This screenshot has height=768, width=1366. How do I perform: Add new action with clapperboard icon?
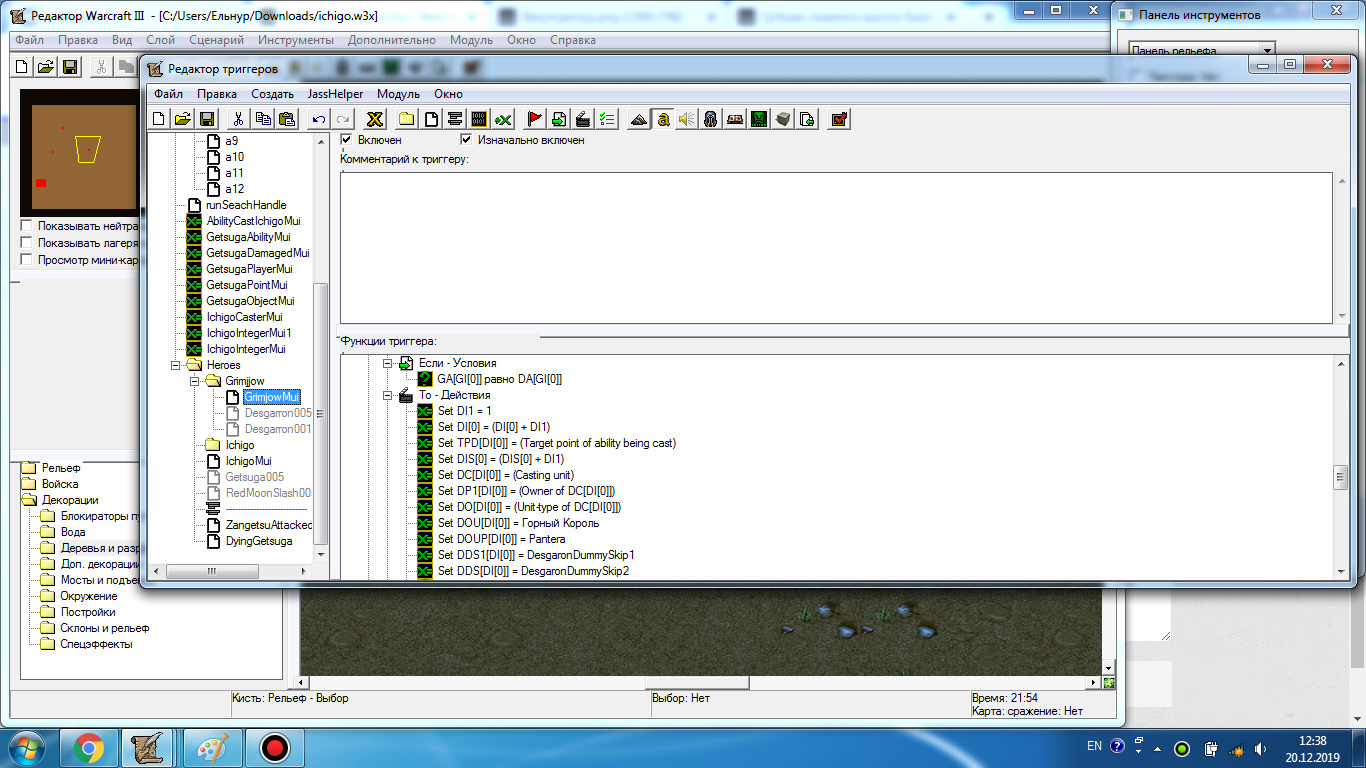(583, 119)
